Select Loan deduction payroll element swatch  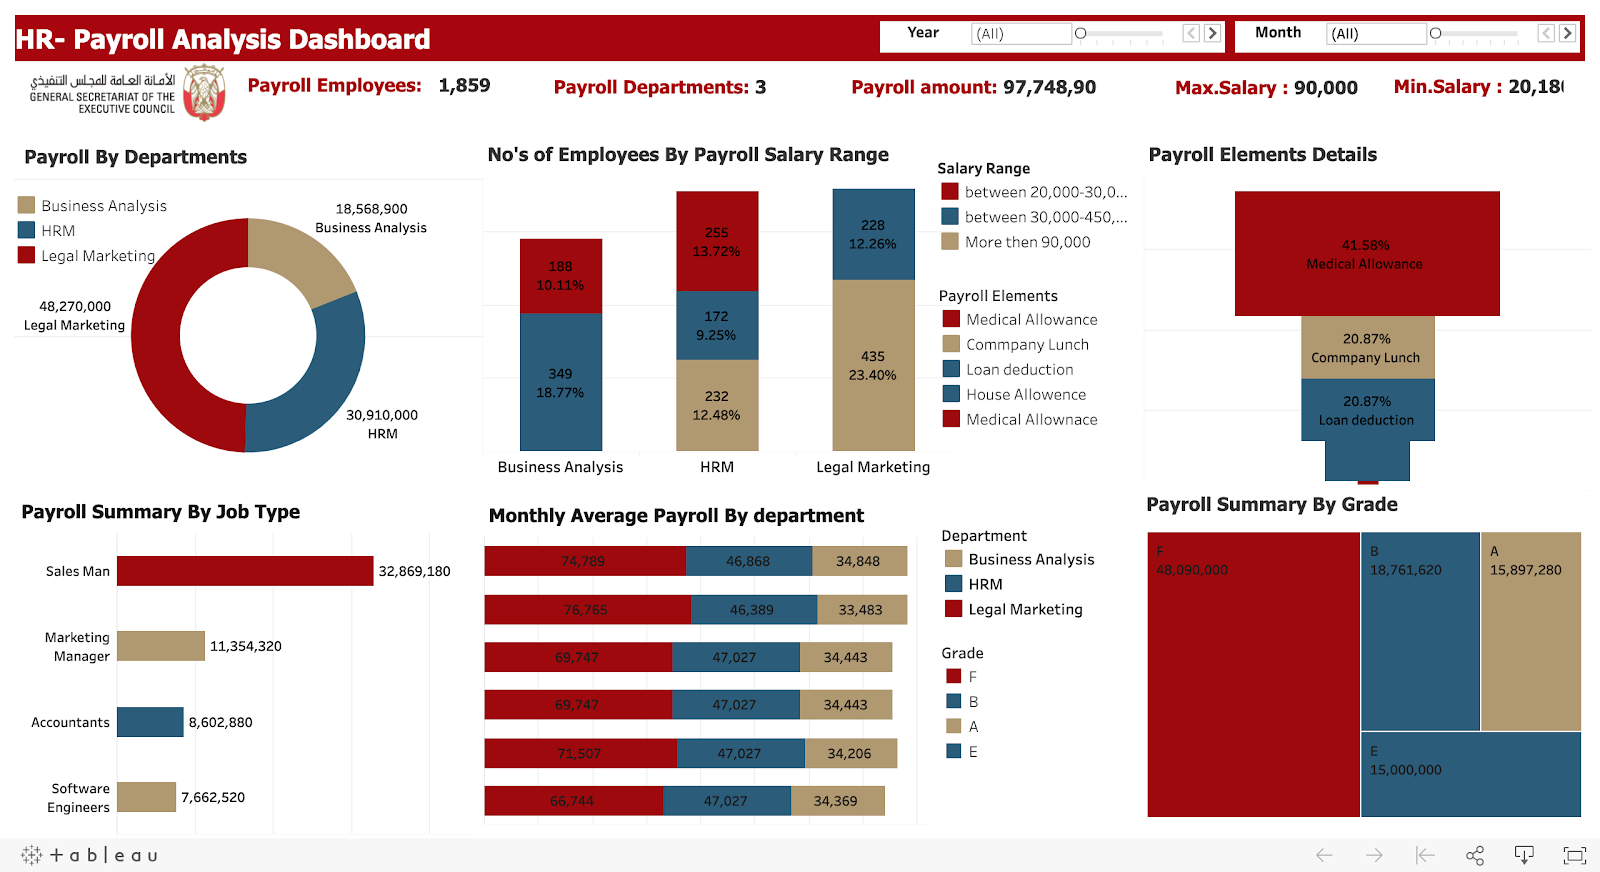tap(952, 369)
